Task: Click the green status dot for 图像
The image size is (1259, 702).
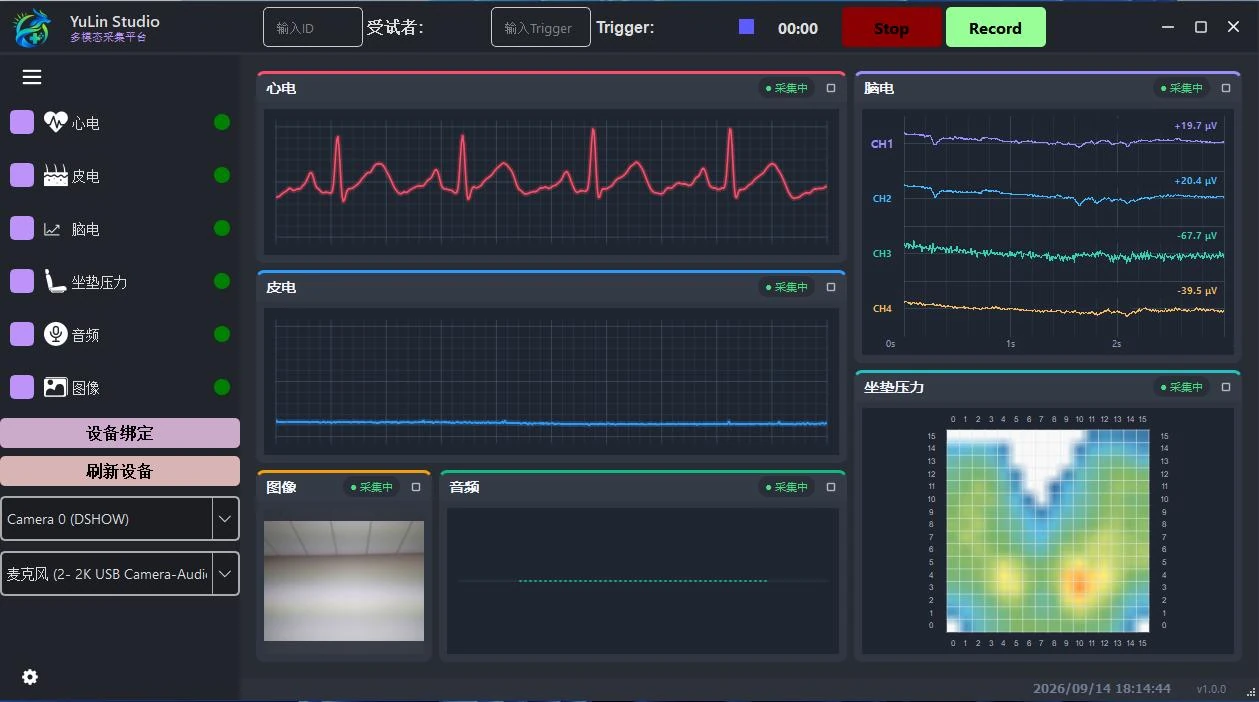Action: click(222, 387)
